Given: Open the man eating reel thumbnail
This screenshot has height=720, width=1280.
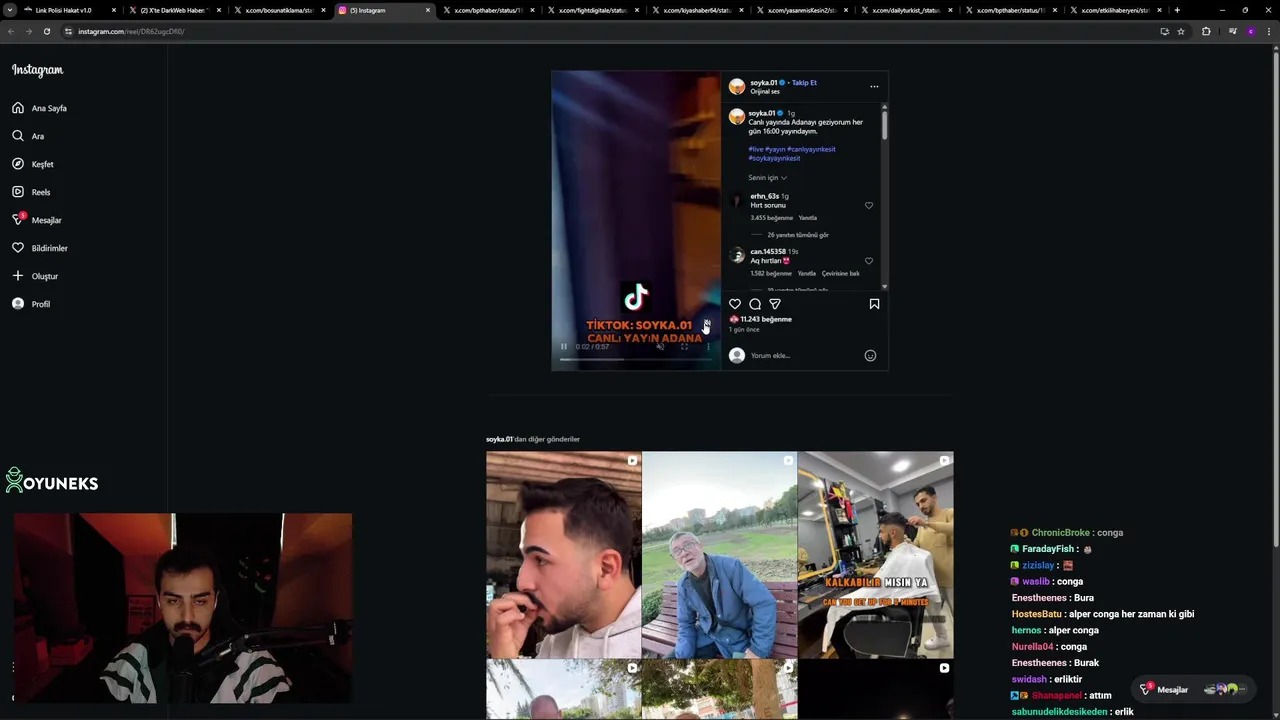Looking at the screenshot, I should click(x=563, y=555).
